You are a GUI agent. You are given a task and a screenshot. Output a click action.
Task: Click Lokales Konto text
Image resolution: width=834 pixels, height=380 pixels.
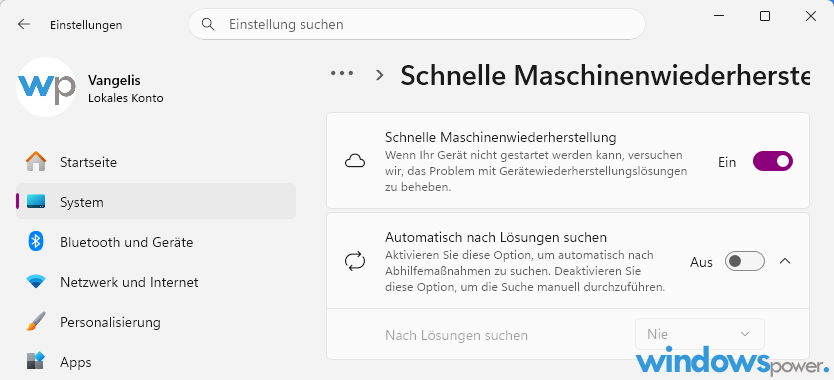126,98
